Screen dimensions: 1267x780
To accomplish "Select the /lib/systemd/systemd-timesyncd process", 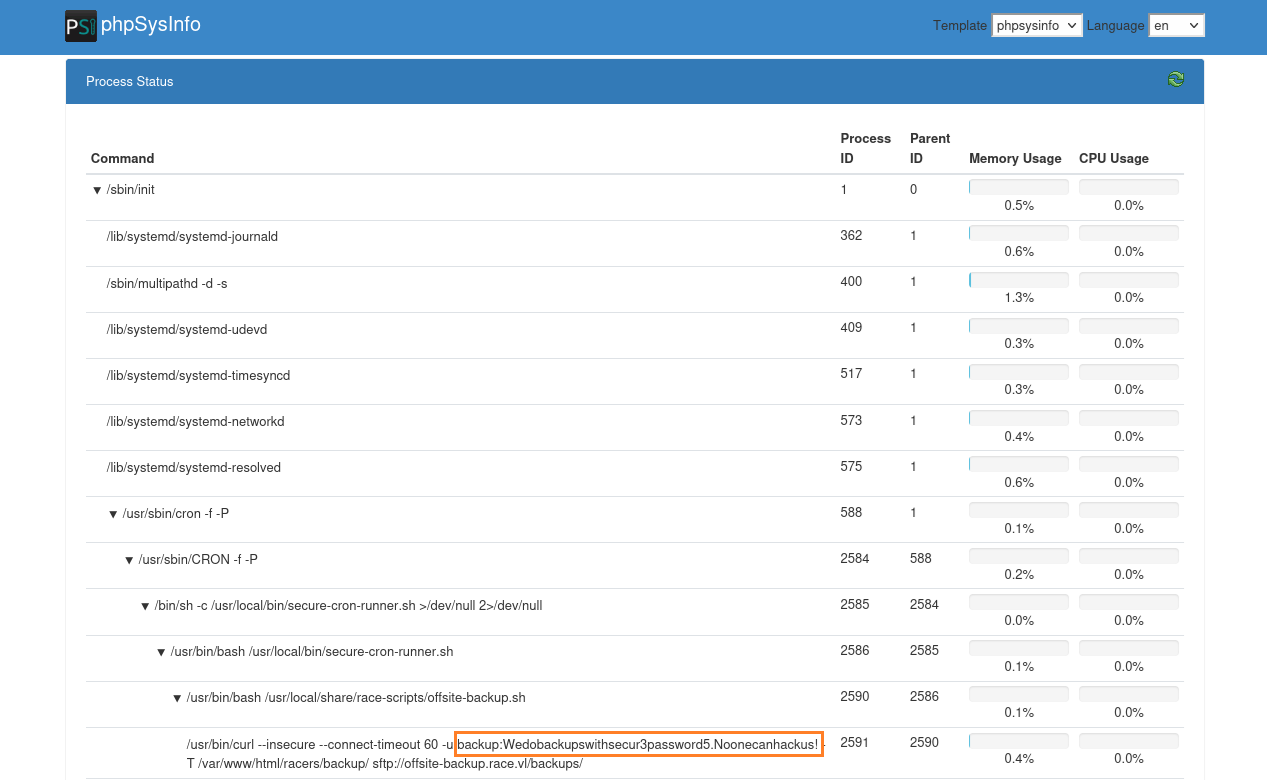I will coord(198,376).
